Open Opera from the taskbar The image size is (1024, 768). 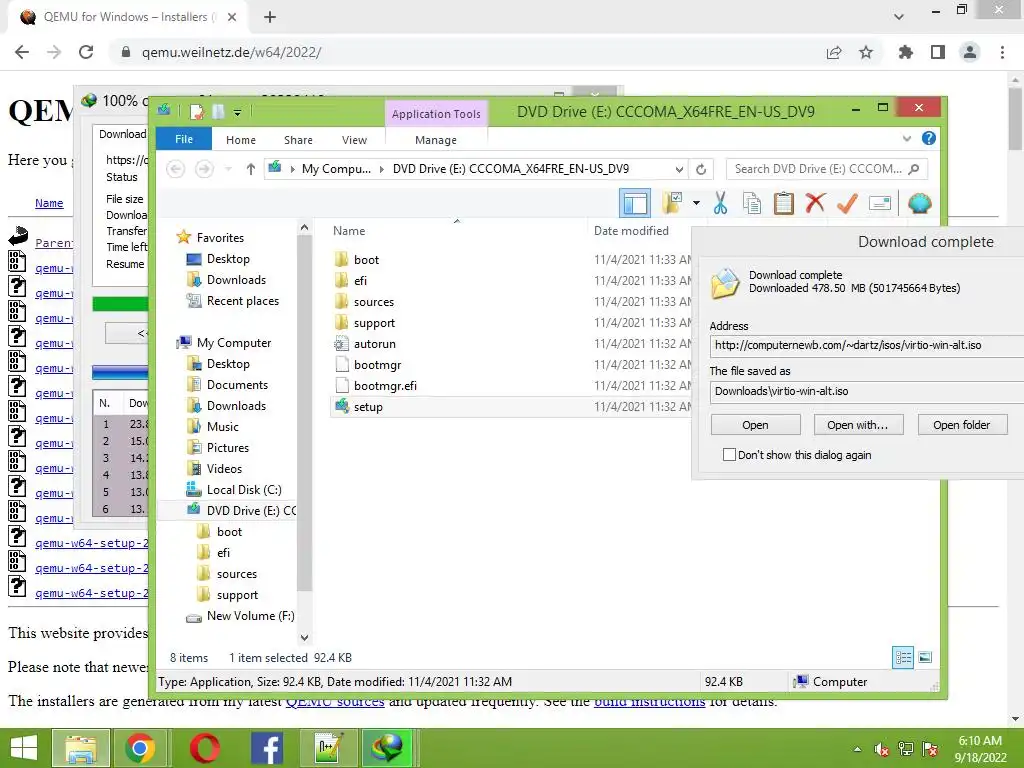tap(204, 748)
